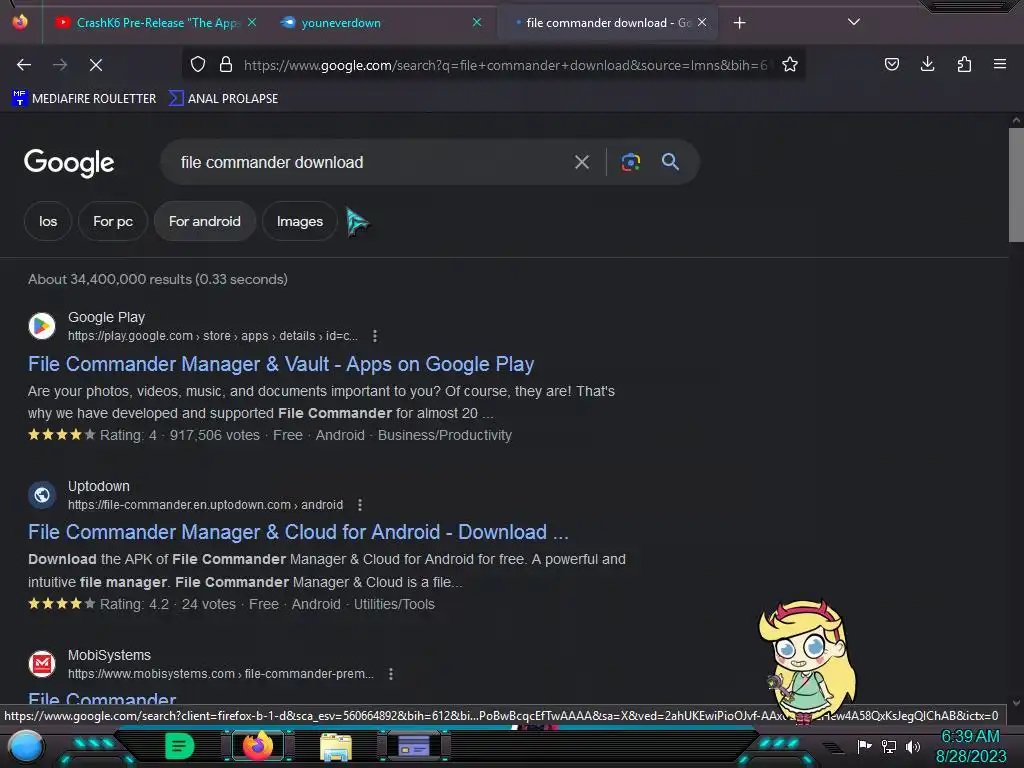Screen dimensions: 1024x768
Task: Open the Start orb button
Action: pyautogui.click(x=26, y=748)
